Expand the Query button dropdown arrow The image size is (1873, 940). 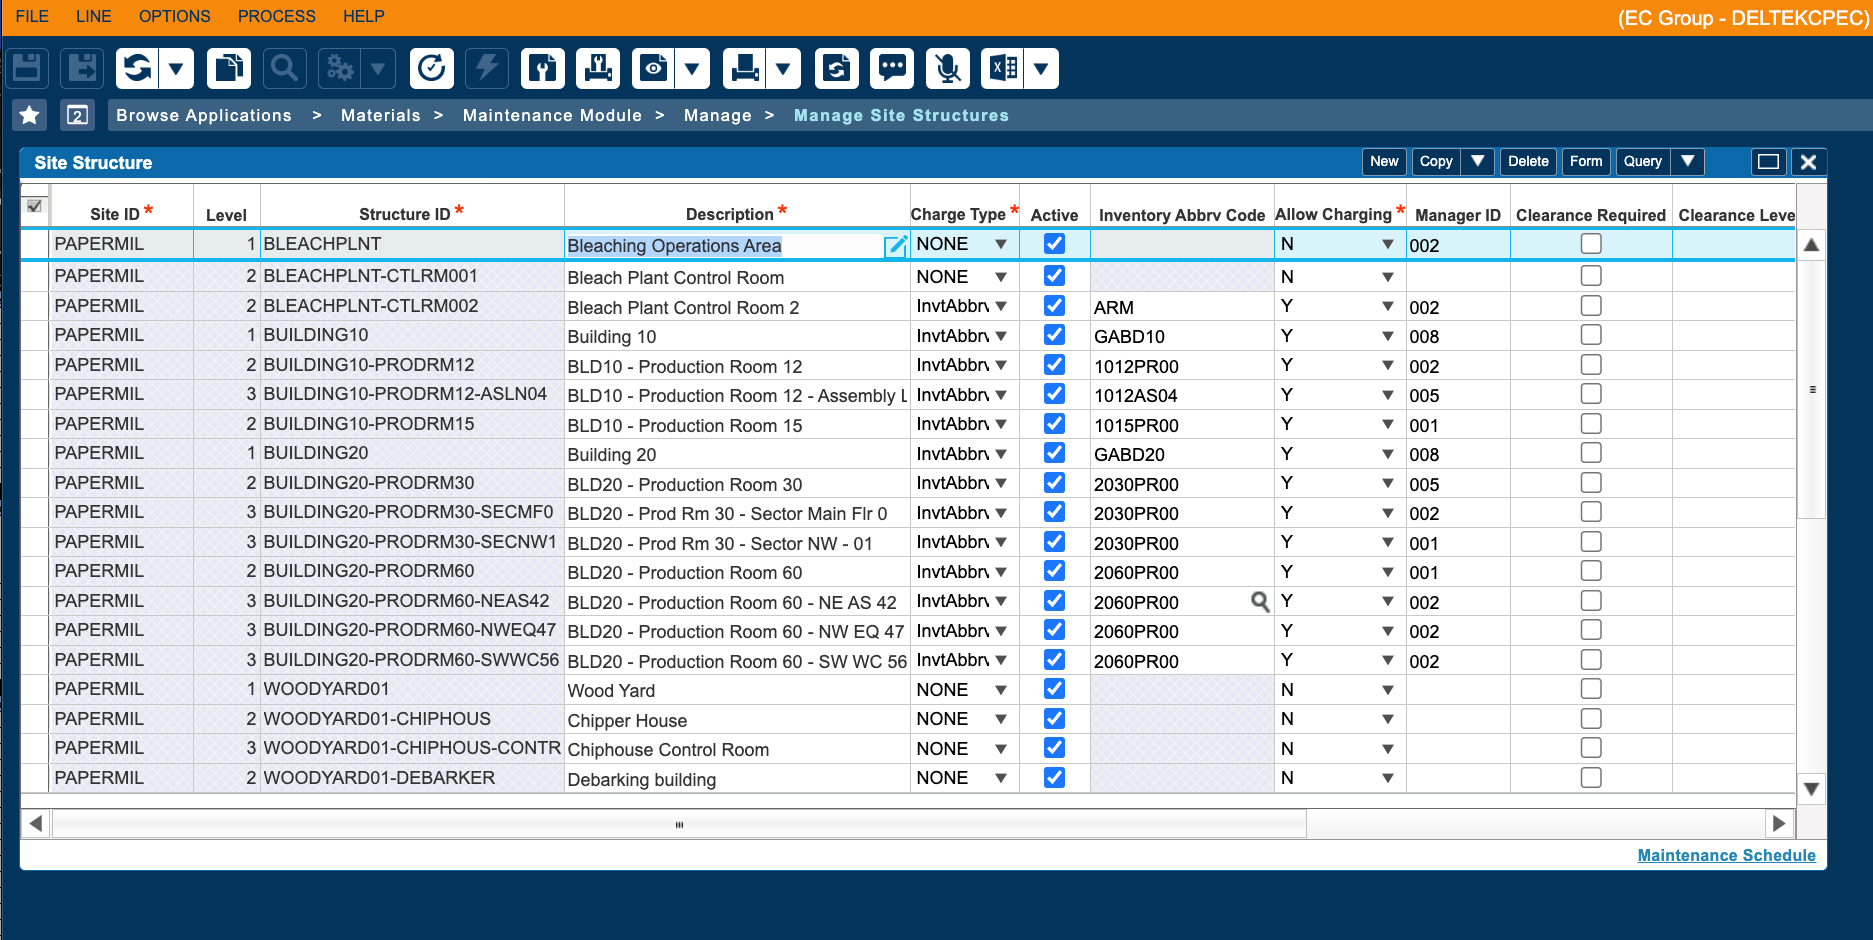(x=1688, y=161)
